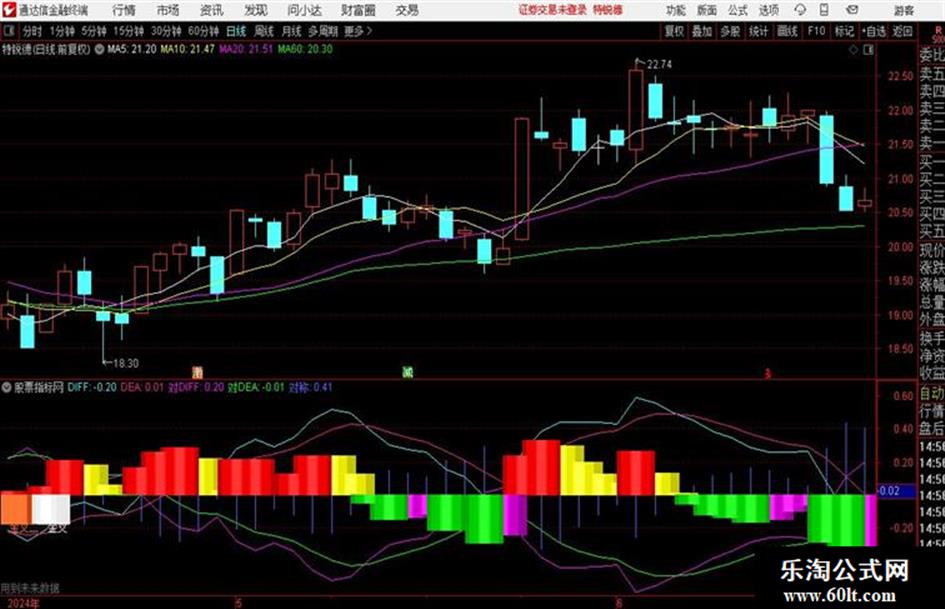Expand the main chart indicator dropdown arrow
945x609 pixels.
click(99, 49)
